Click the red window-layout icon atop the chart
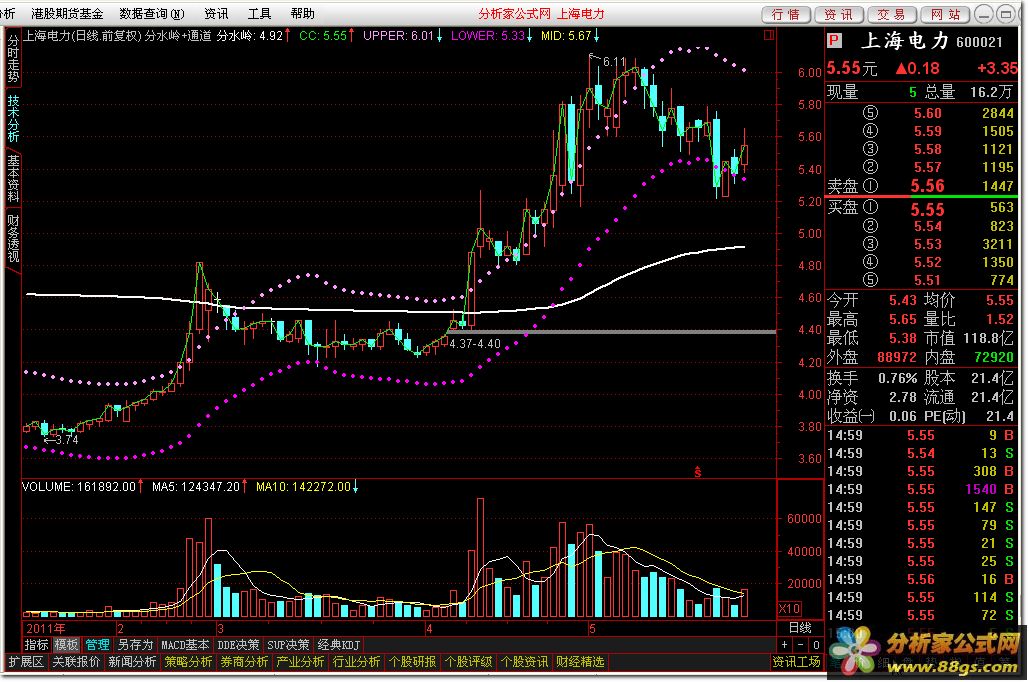This screenshot has height=682, width=1029. 768,35
